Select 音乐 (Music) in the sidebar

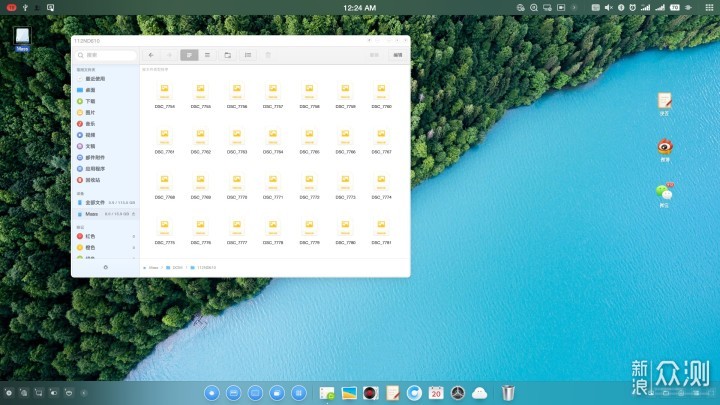click(x=90, y=123)
